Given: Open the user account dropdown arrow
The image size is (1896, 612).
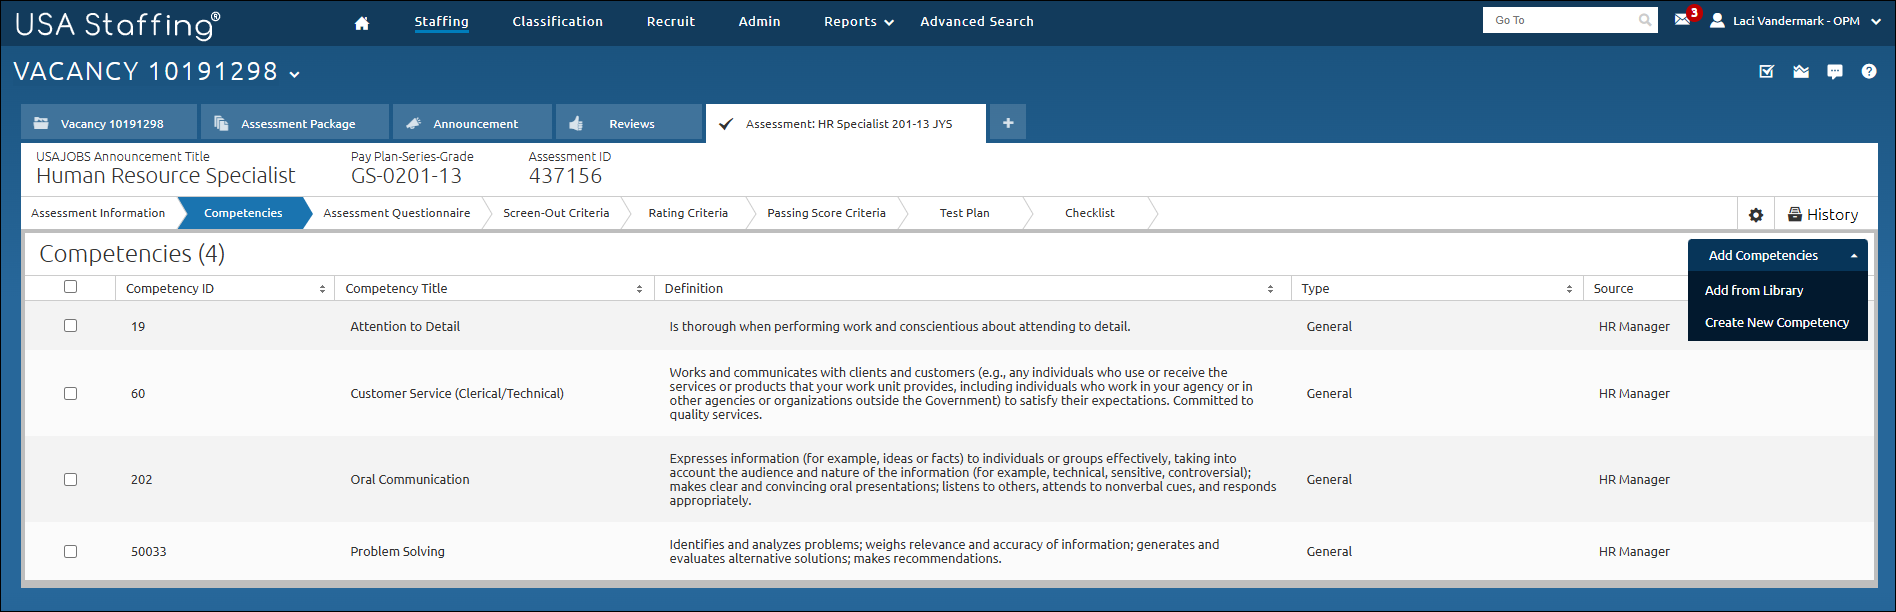Looking at the screenshot, I should [x=1875, y=21].
